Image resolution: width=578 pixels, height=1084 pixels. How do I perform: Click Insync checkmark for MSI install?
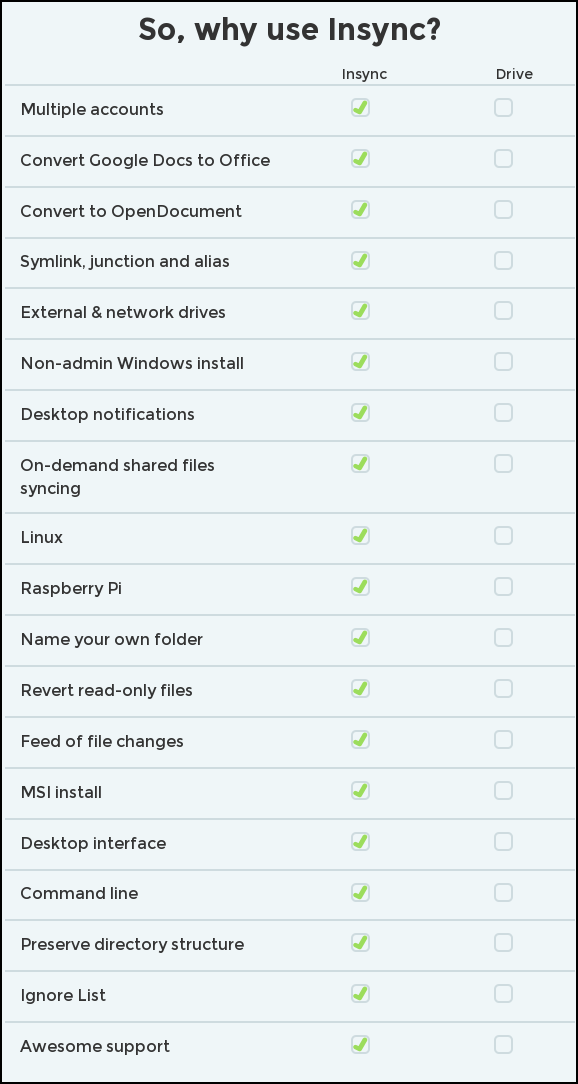[x=360, y=790]
